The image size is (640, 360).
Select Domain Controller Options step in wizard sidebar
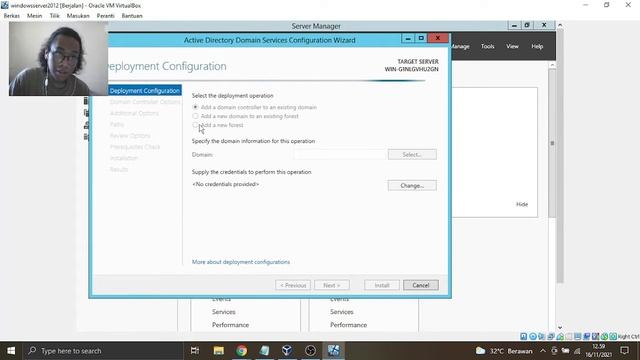144,102
